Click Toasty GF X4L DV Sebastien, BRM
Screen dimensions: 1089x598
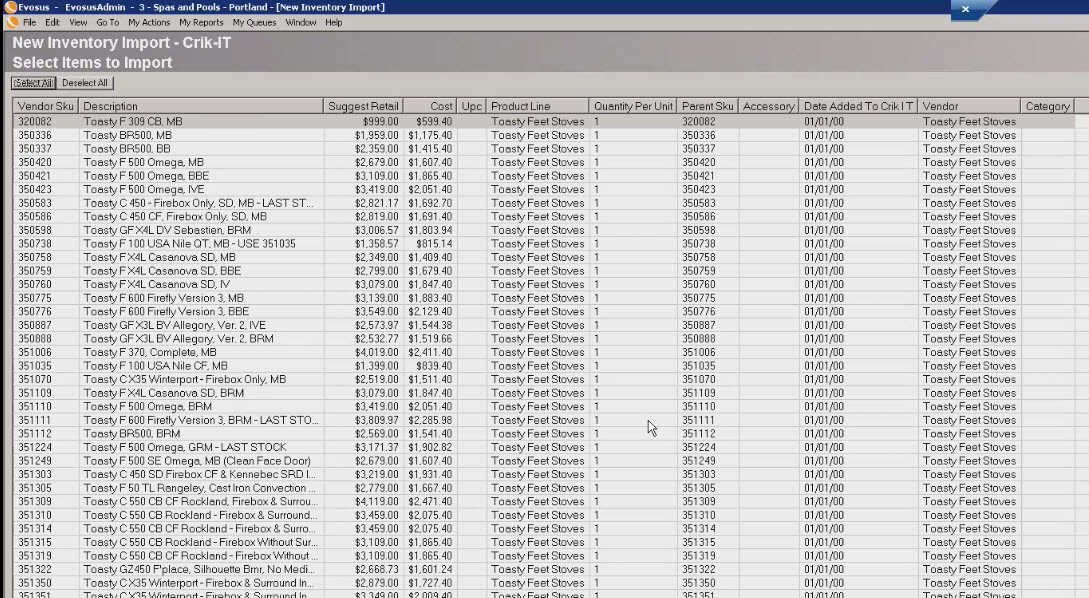click(x=167, y=230)
